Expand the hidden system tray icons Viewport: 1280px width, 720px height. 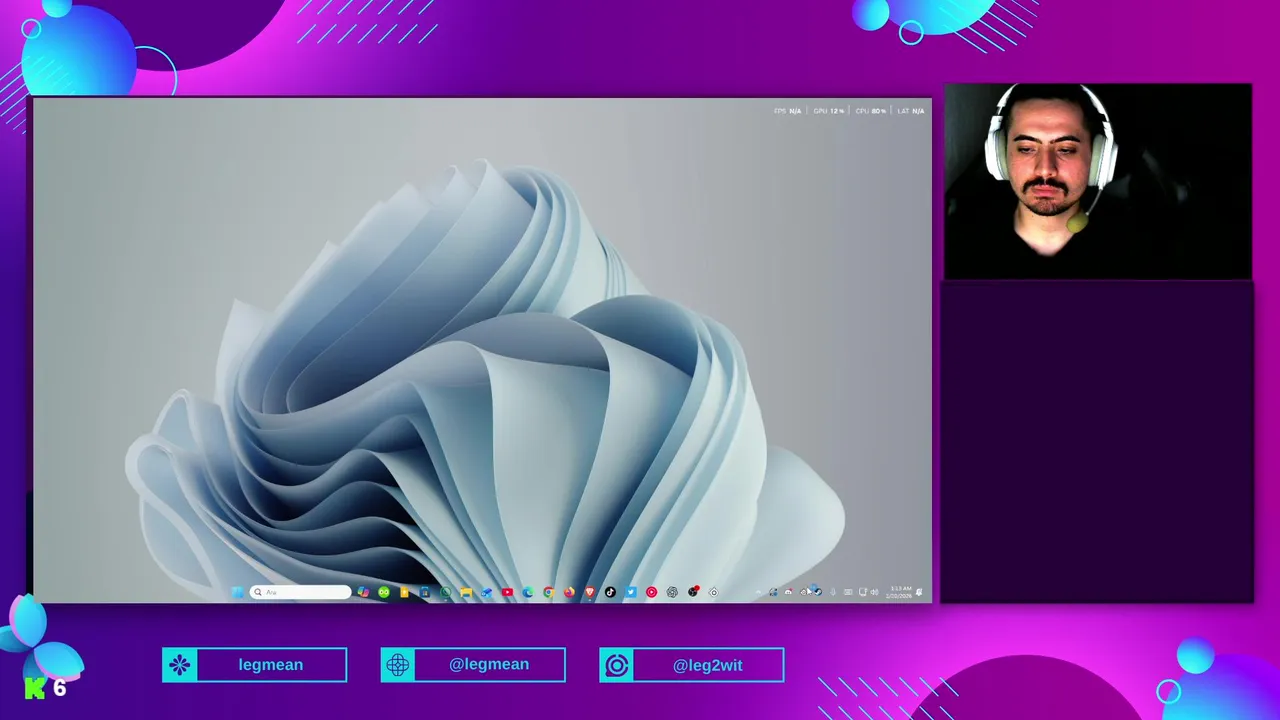tap(758, 592)
